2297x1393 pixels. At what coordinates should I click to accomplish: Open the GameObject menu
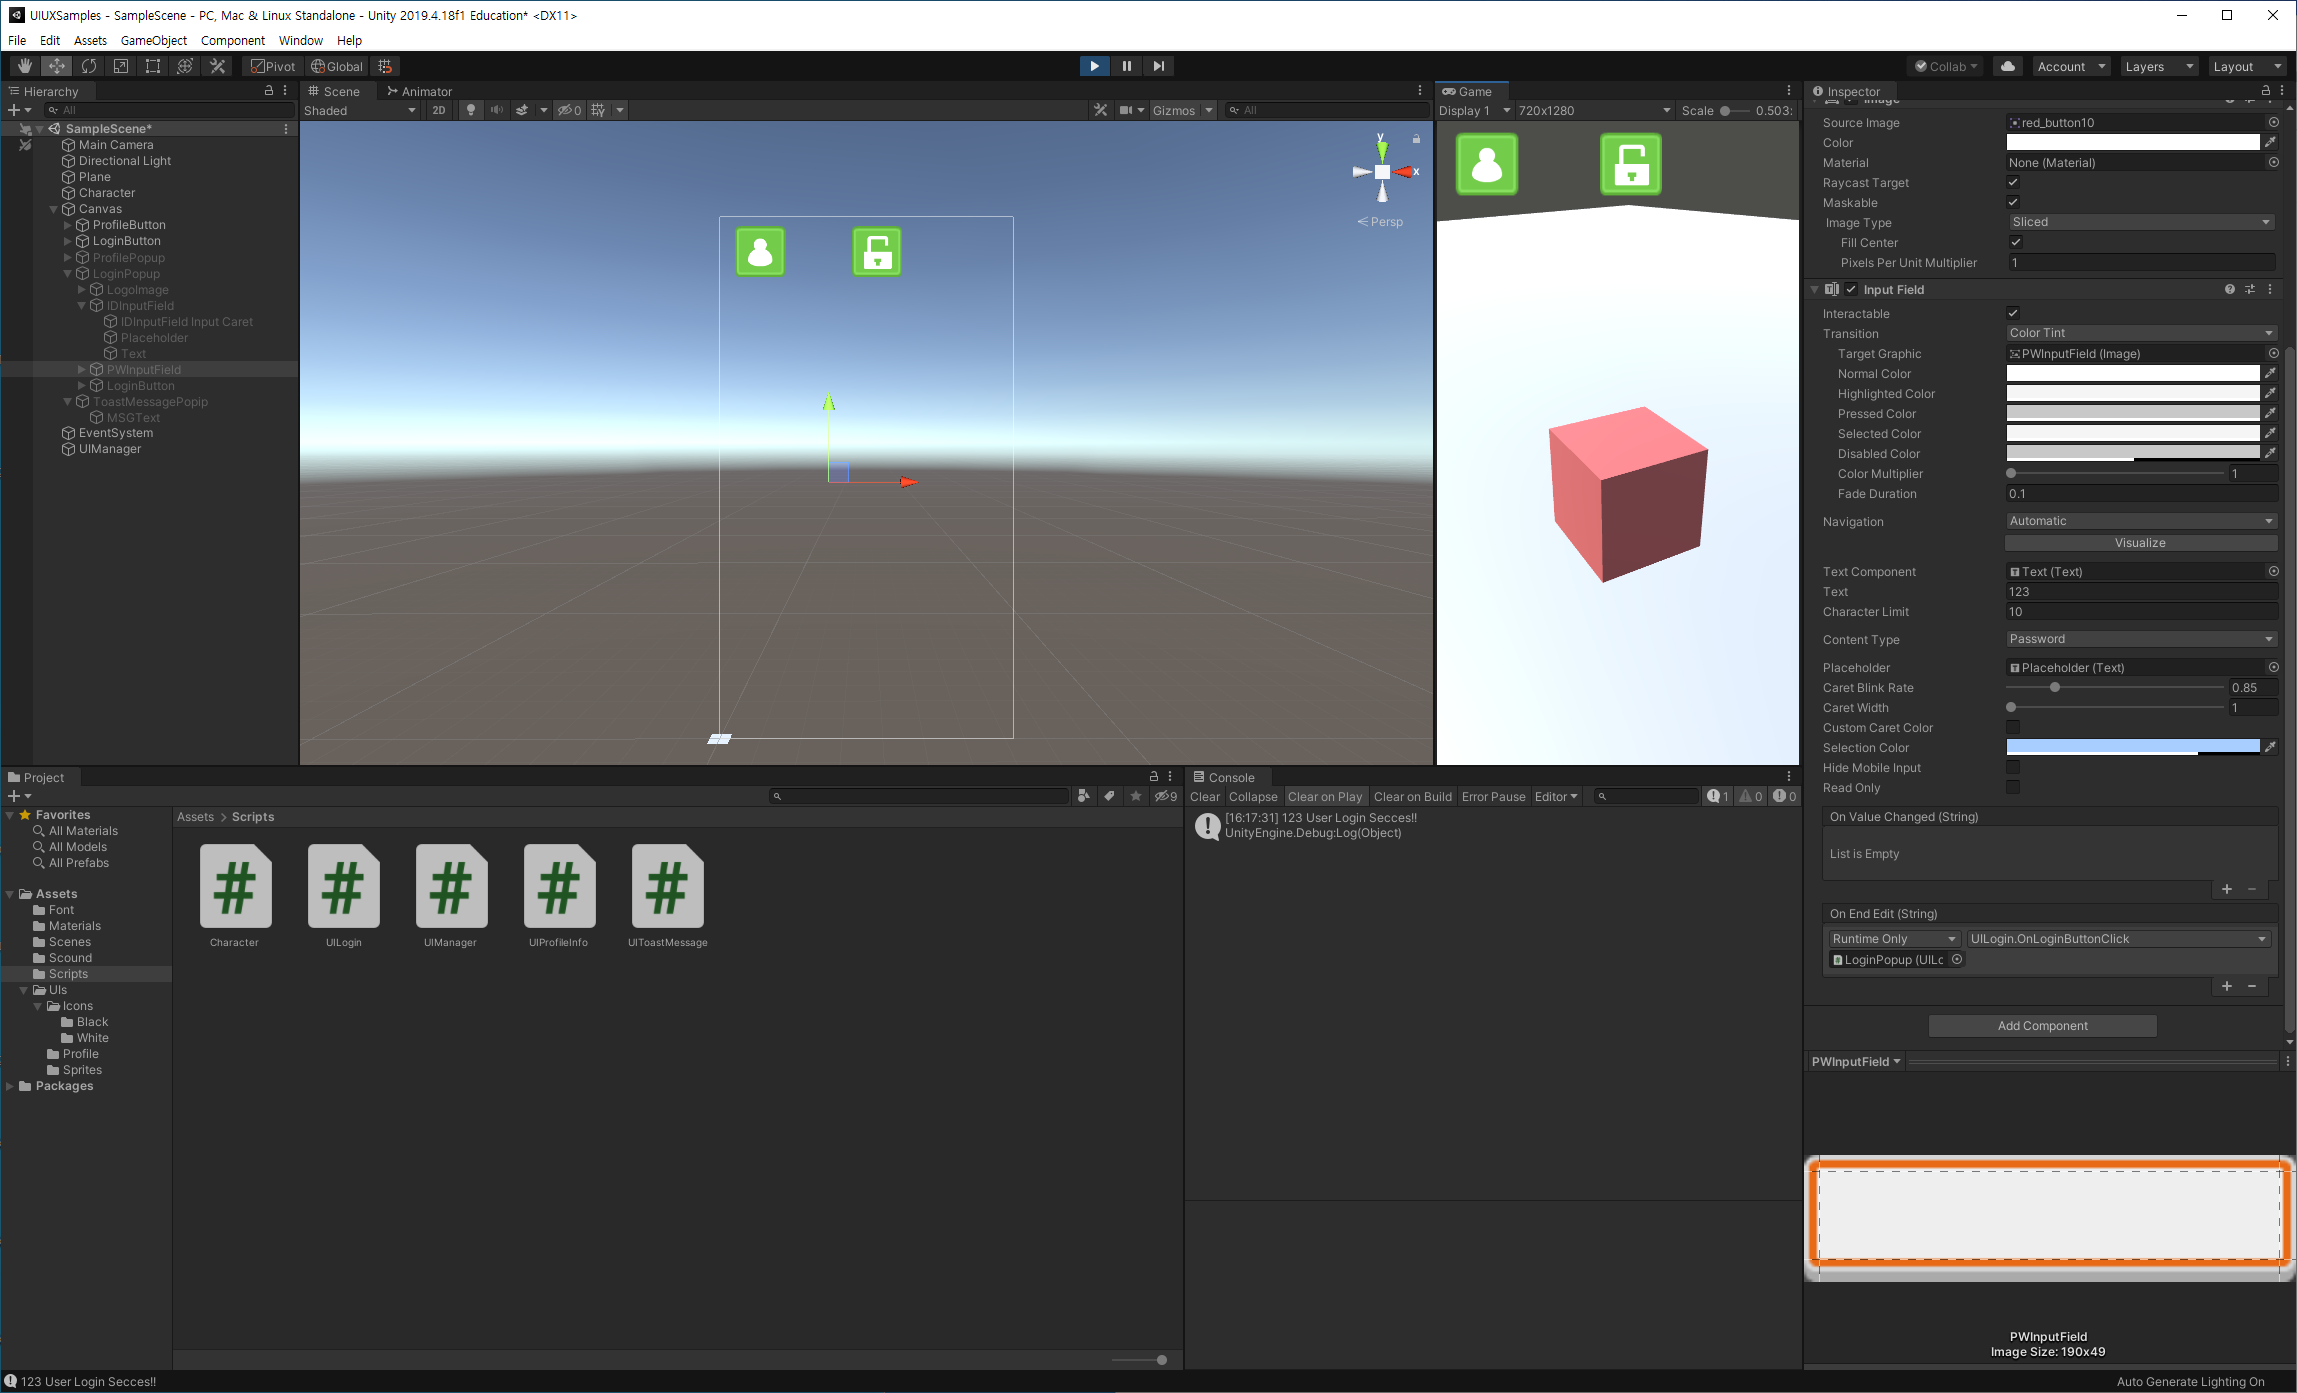pos(153,40)
